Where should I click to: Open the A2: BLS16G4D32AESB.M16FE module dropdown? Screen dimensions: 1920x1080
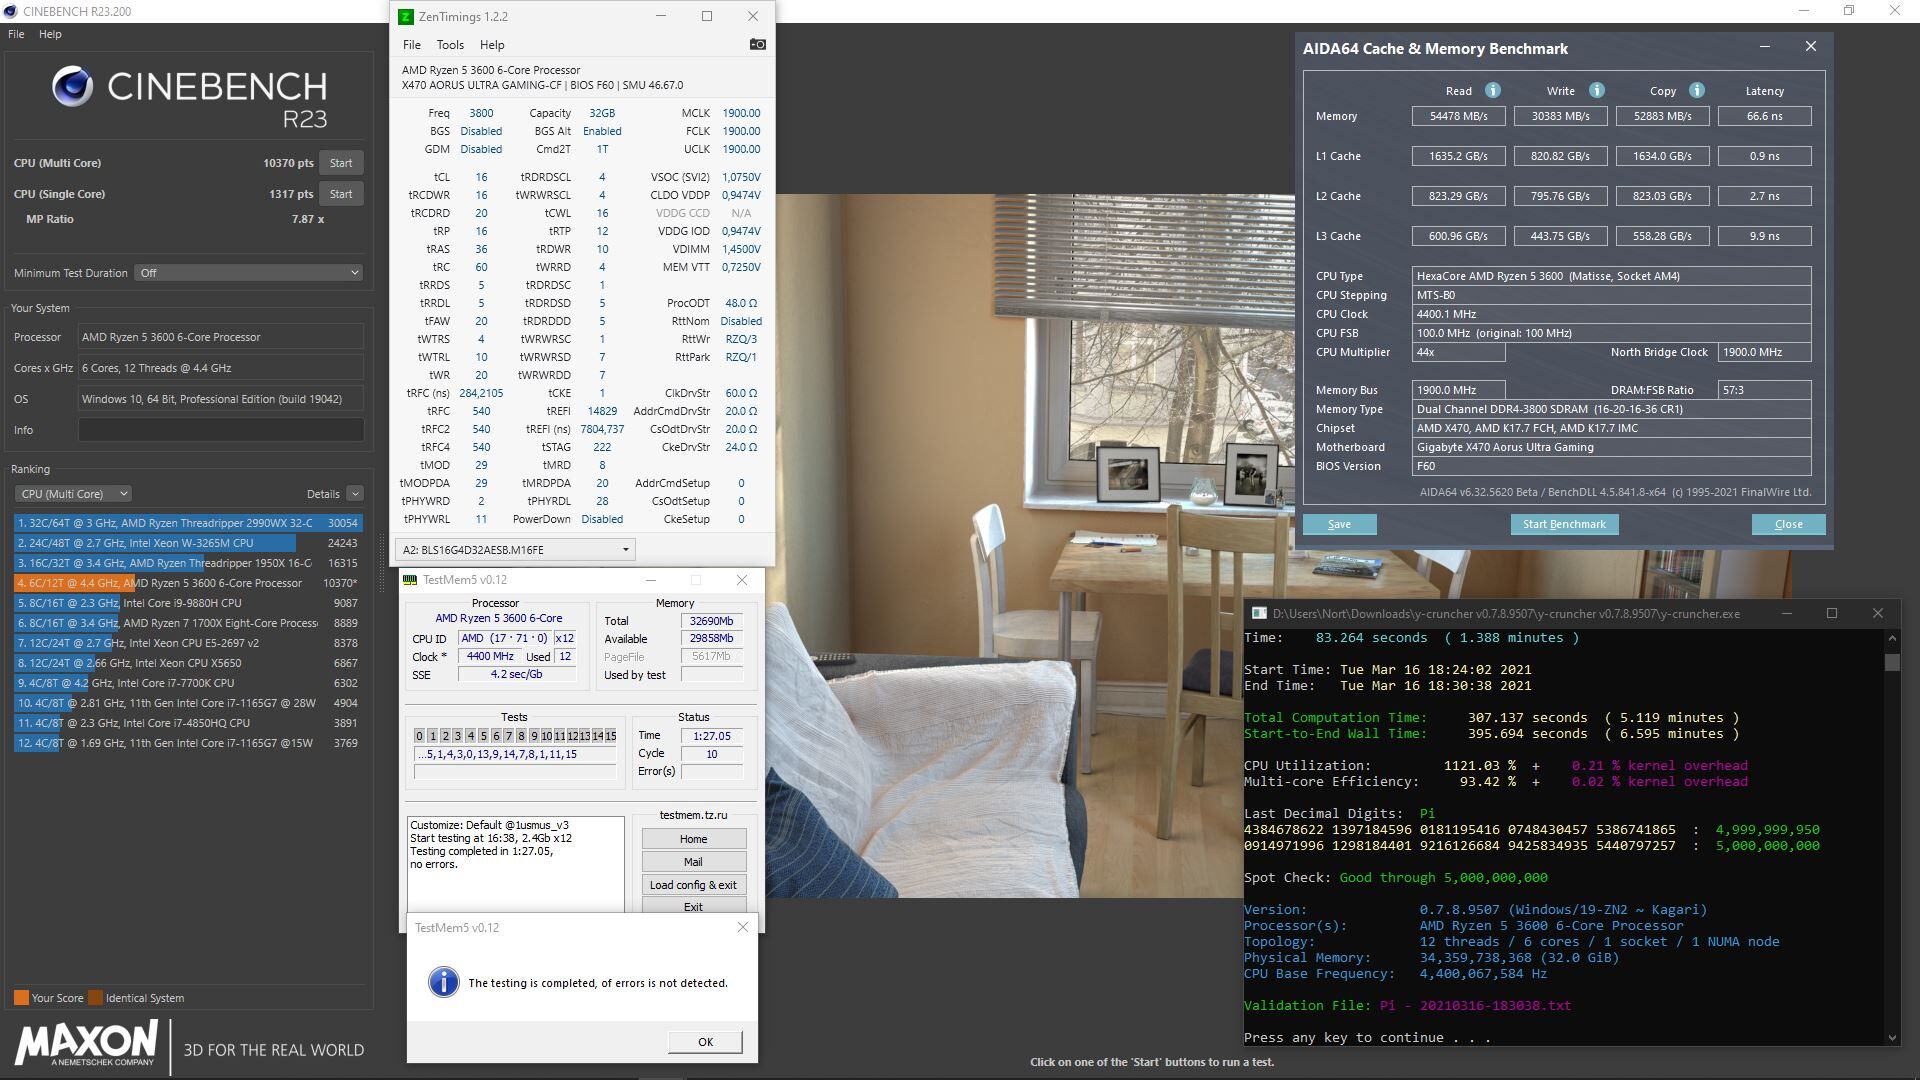(x=515, y=550)
